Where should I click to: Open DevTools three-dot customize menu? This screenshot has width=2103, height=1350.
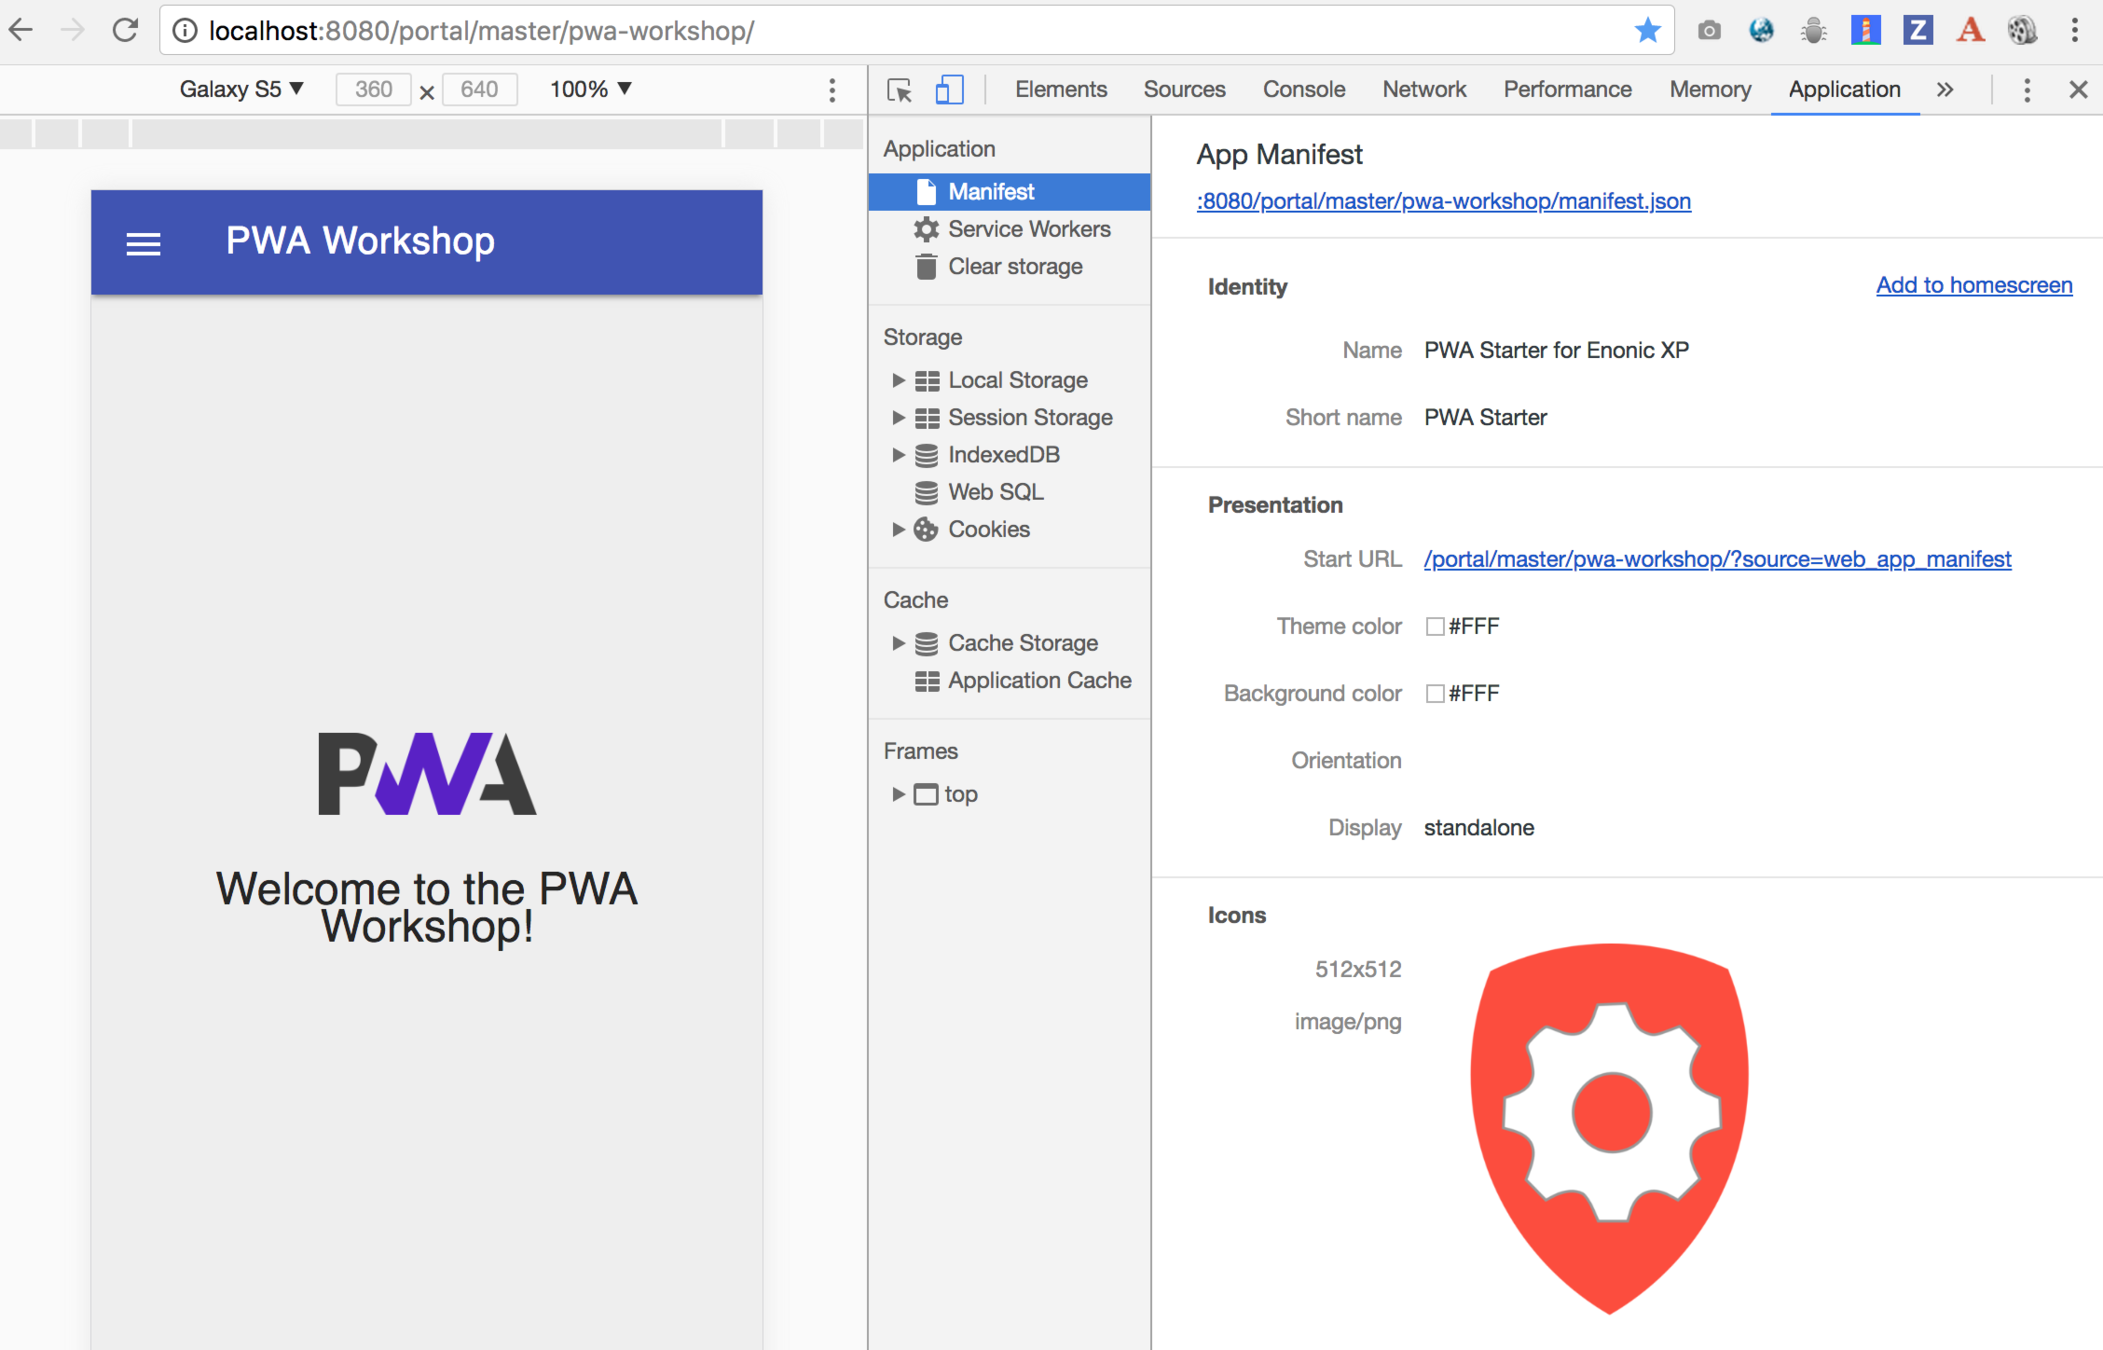(2027, 90)
